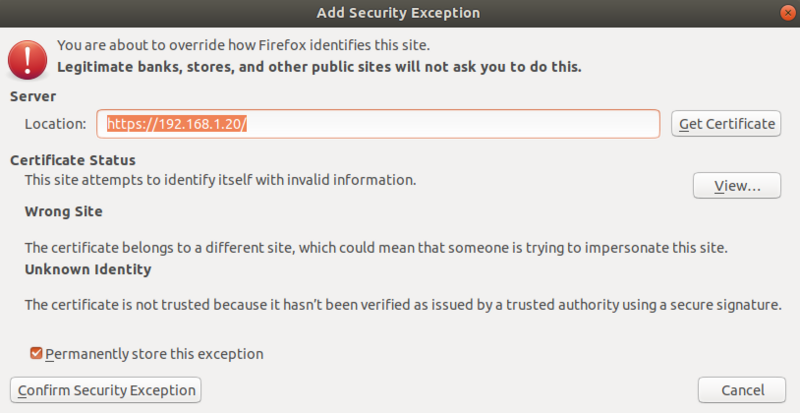Click the Server section heading

(x=33, y=96)
